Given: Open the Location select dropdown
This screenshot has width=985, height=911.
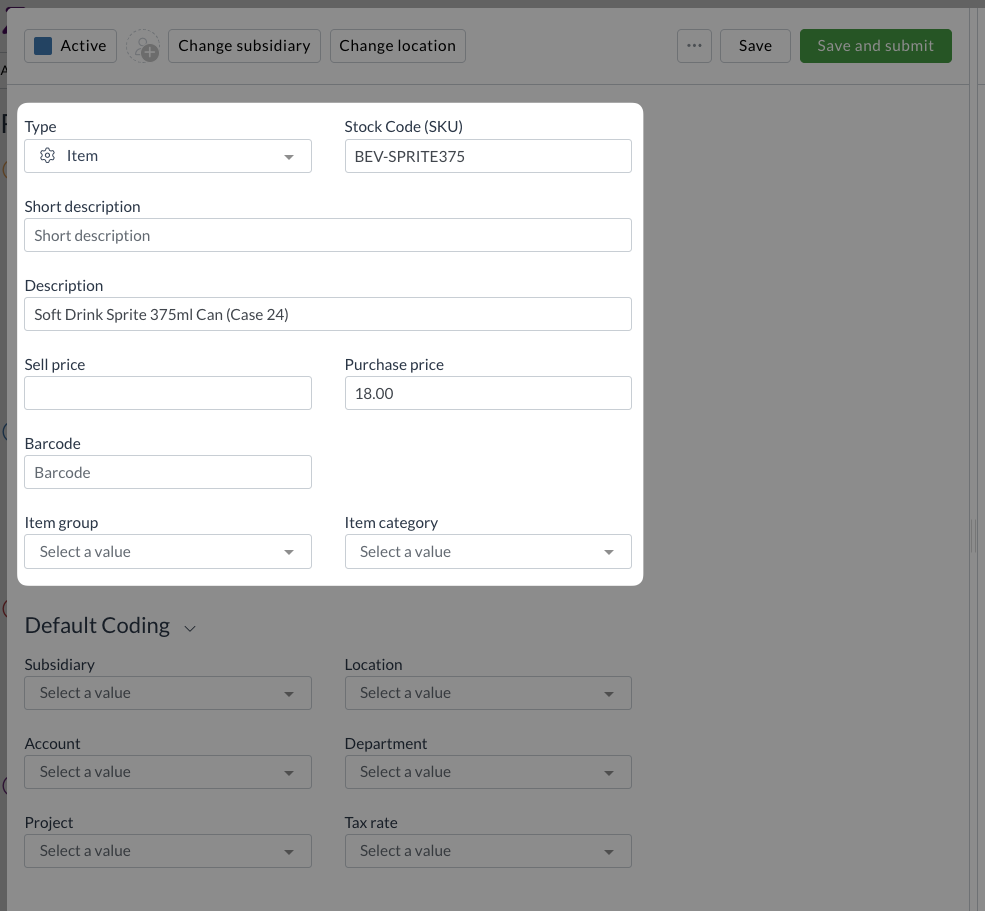Looking at the screenshot, I should [488, 693].
